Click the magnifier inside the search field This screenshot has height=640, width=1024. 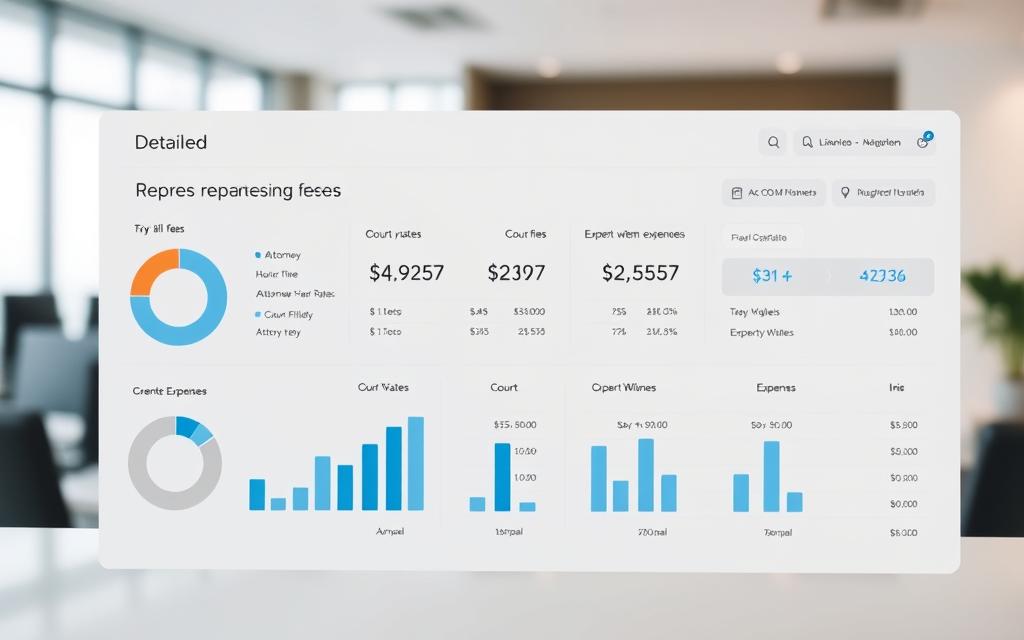[807, 142]
